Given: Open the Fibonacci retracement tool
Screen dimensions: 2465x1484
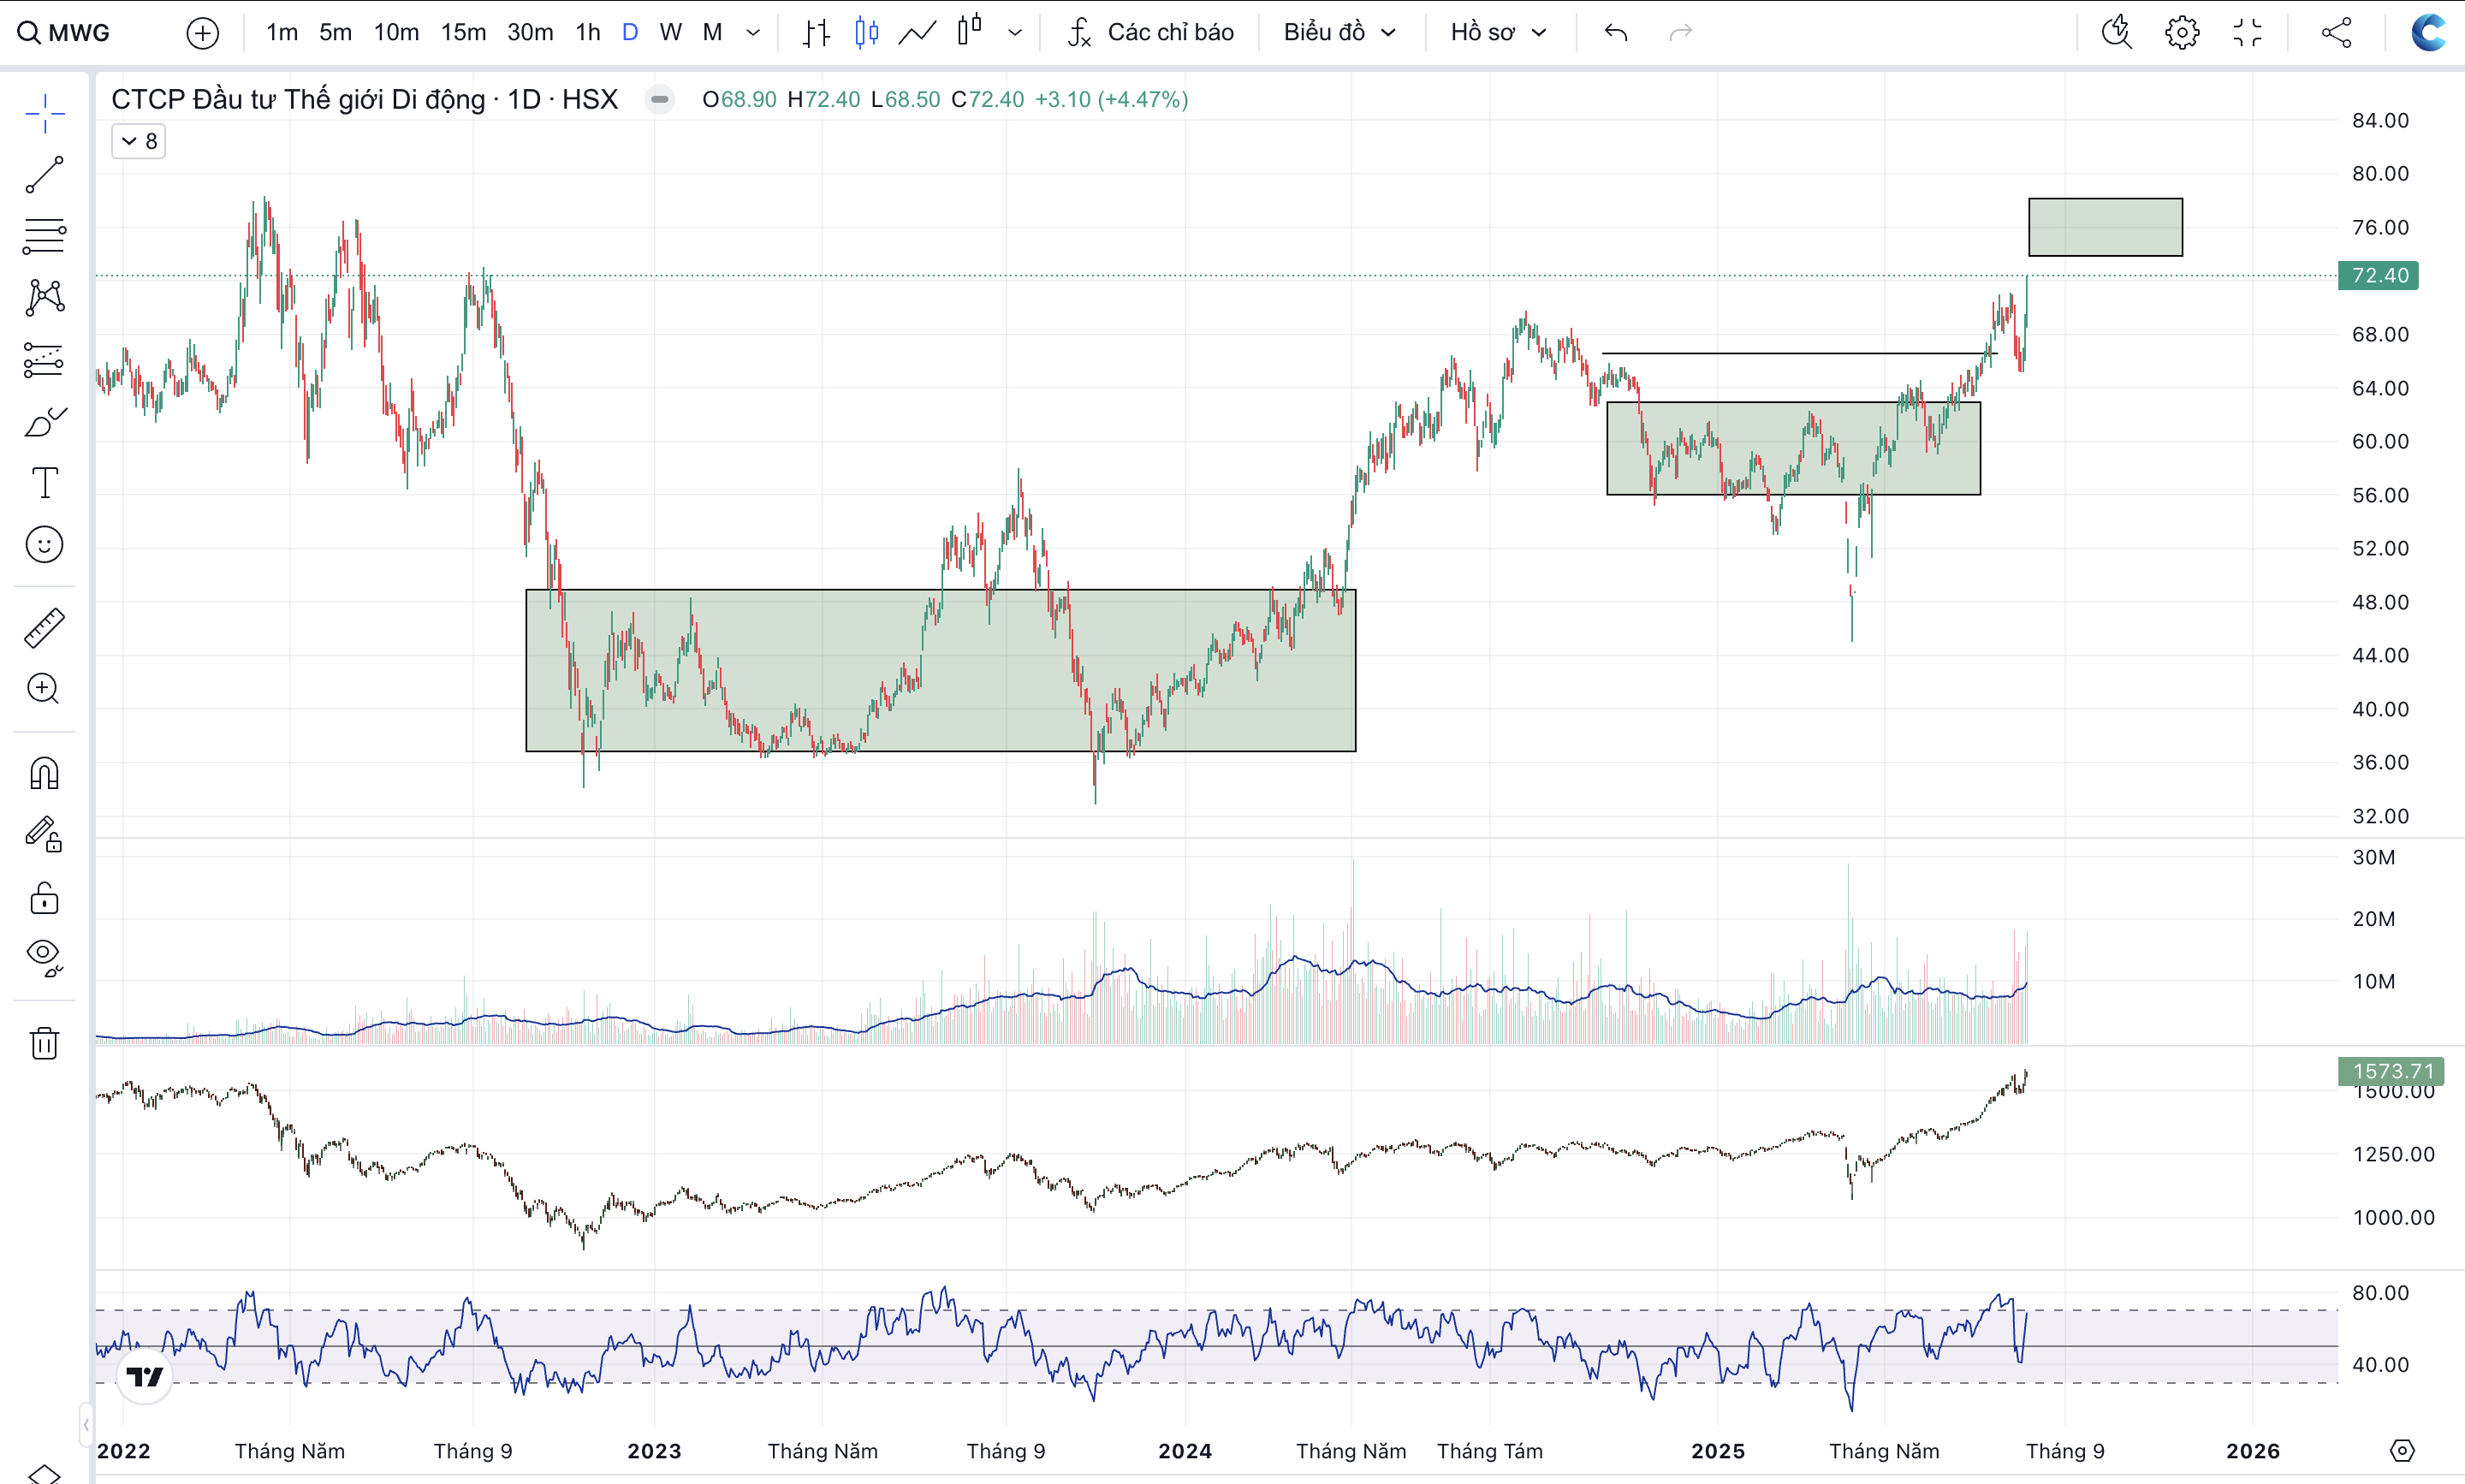Looking at the screenshot, I should click(x=44, y=236).
